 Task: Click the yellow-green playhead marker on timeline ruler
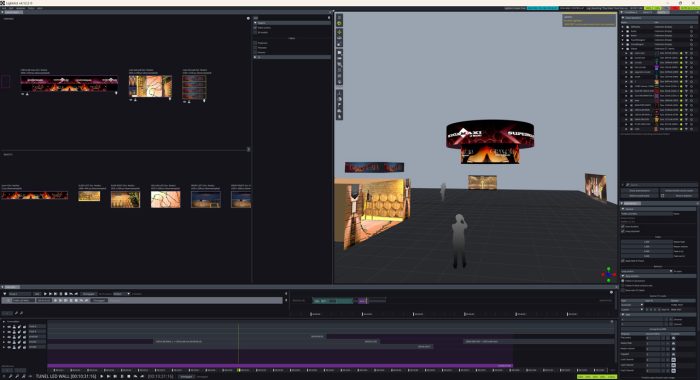tap(239, 370)
